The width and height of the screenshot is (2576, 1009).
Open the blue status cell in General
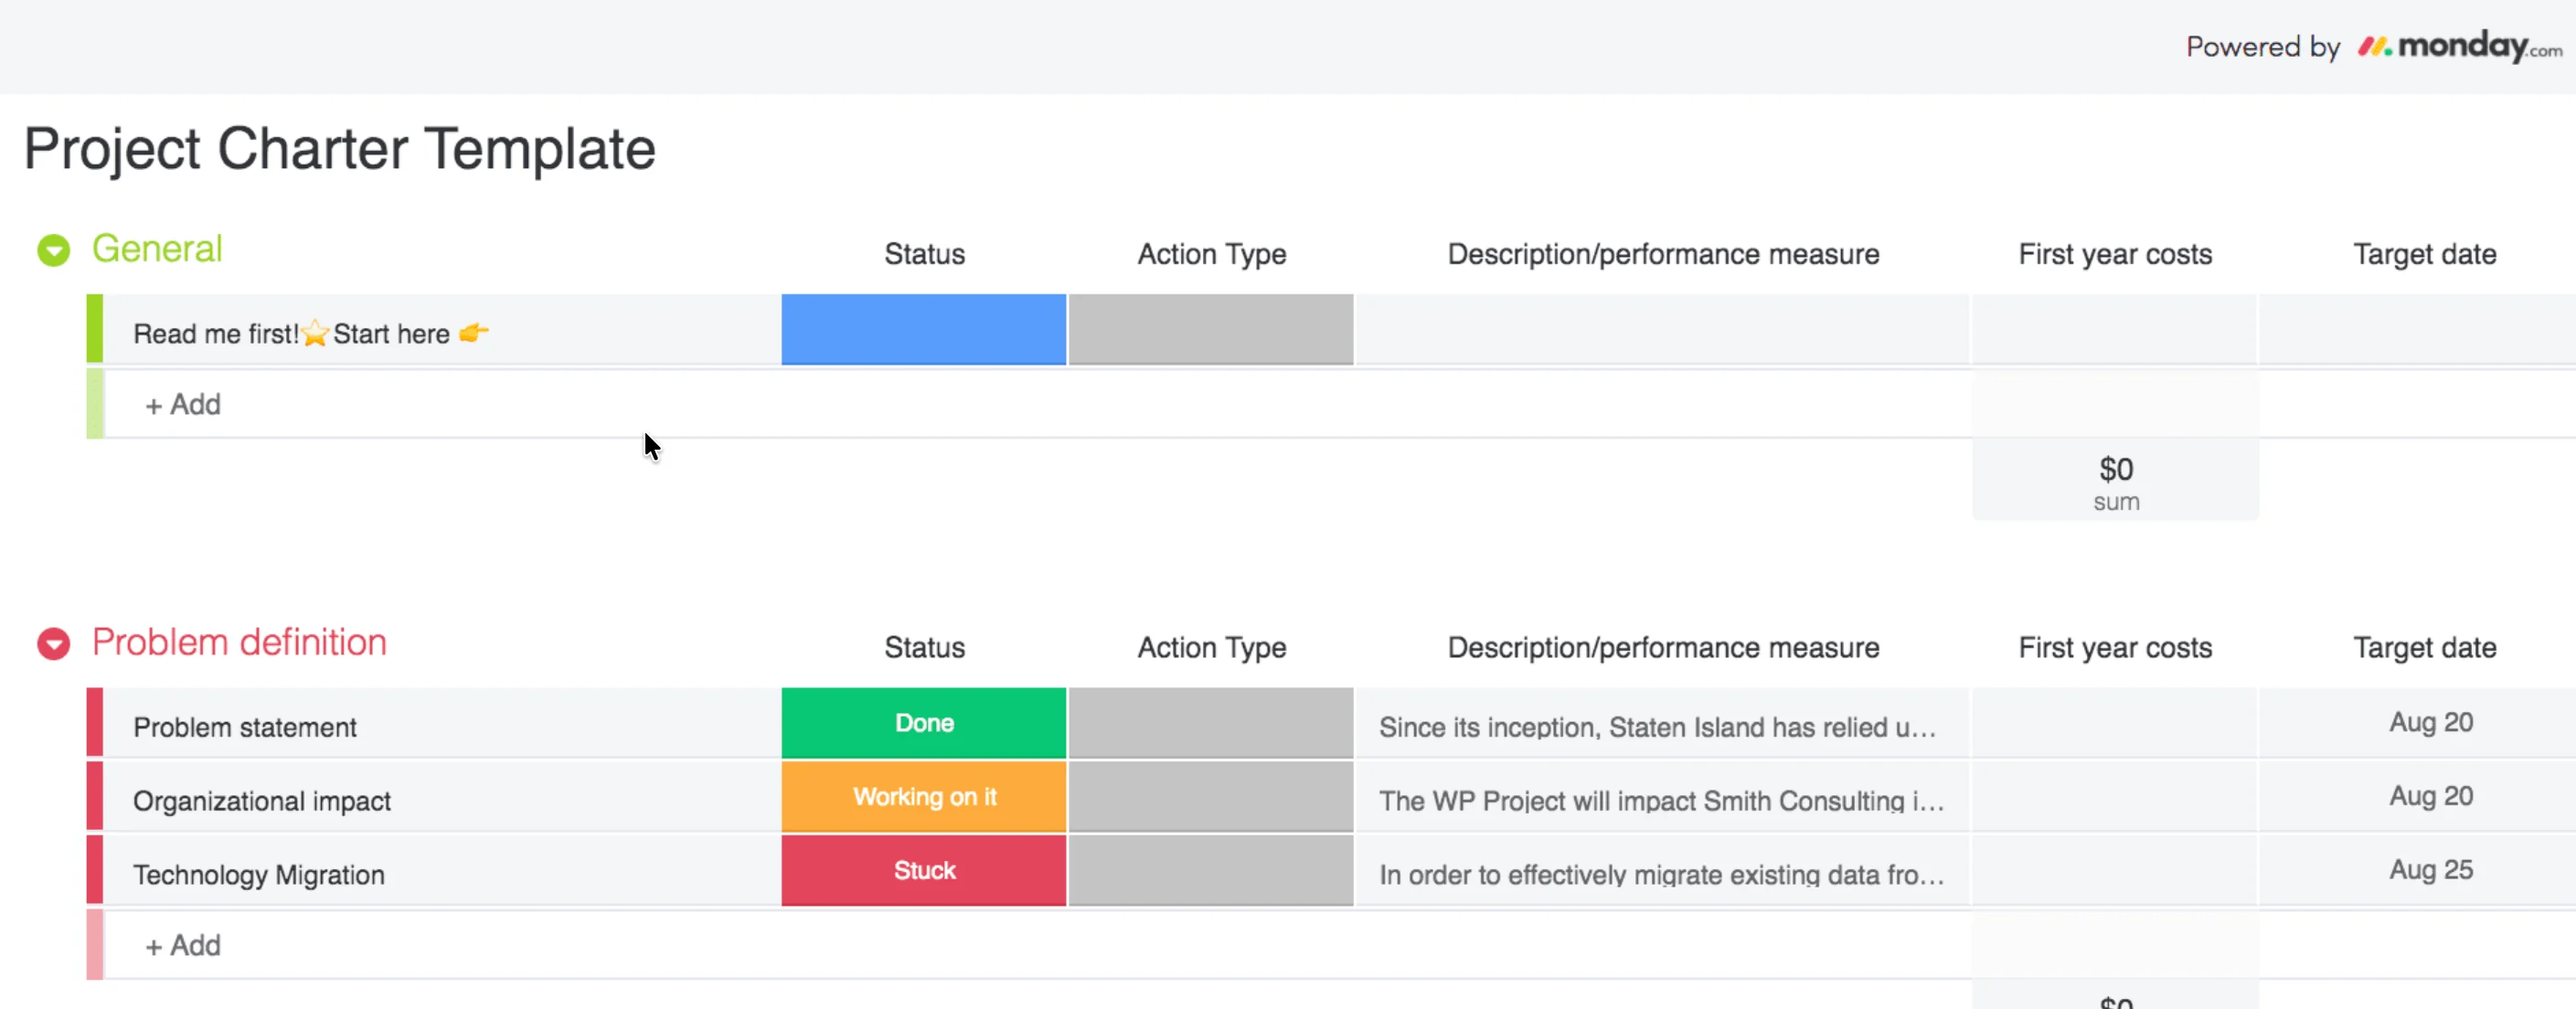coord(923,329)
